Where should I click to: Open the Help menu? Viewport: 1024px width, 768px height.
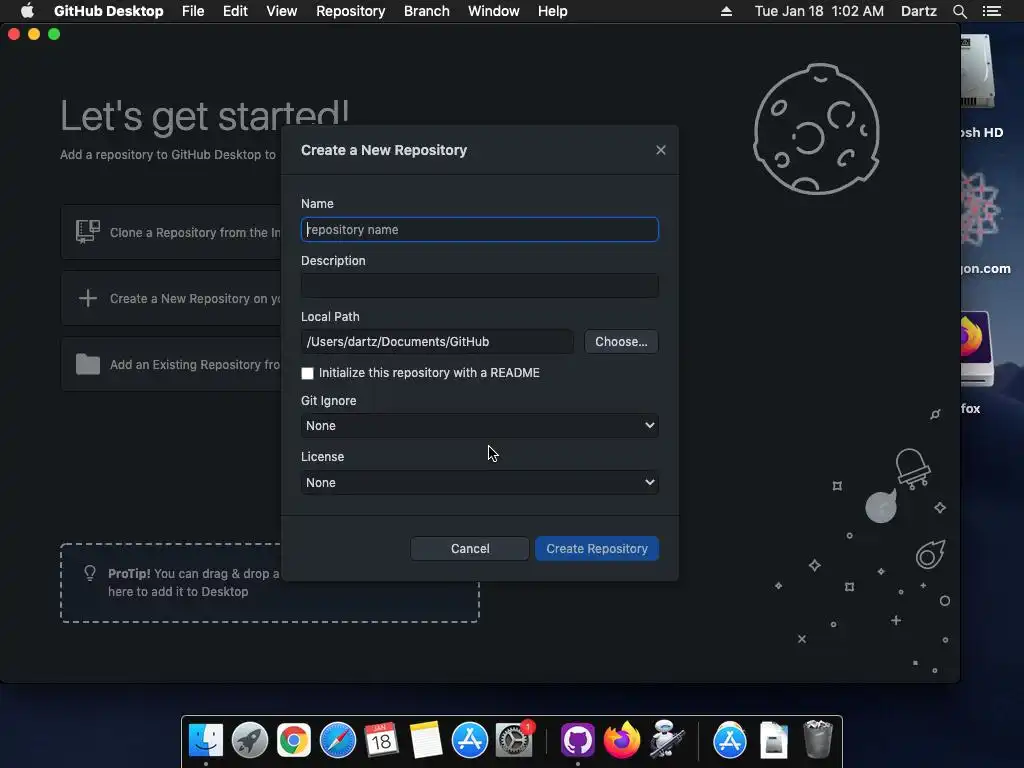(552, 11)
